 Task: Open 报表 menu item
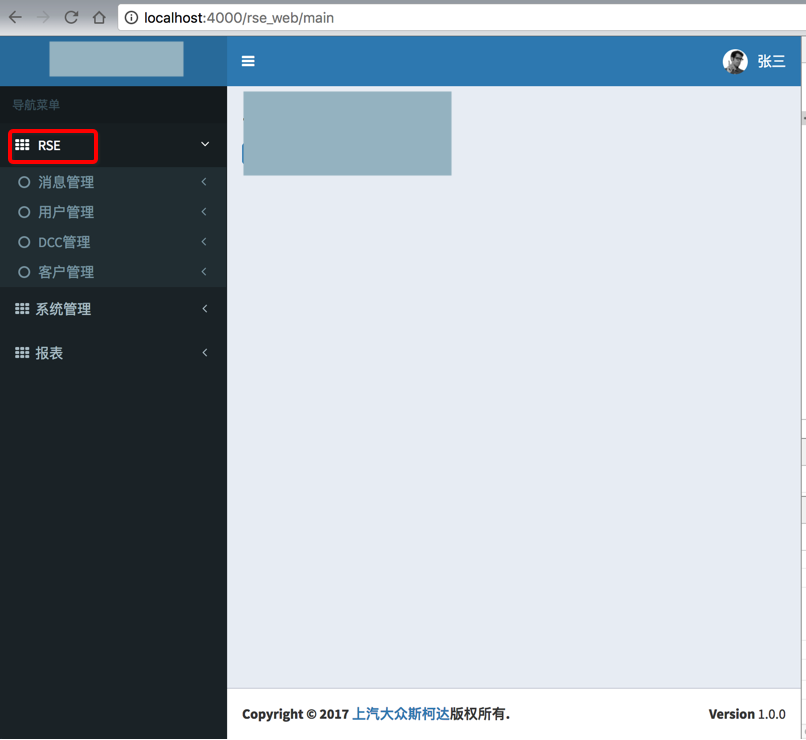pyautogui.click(x=49, y=353)
